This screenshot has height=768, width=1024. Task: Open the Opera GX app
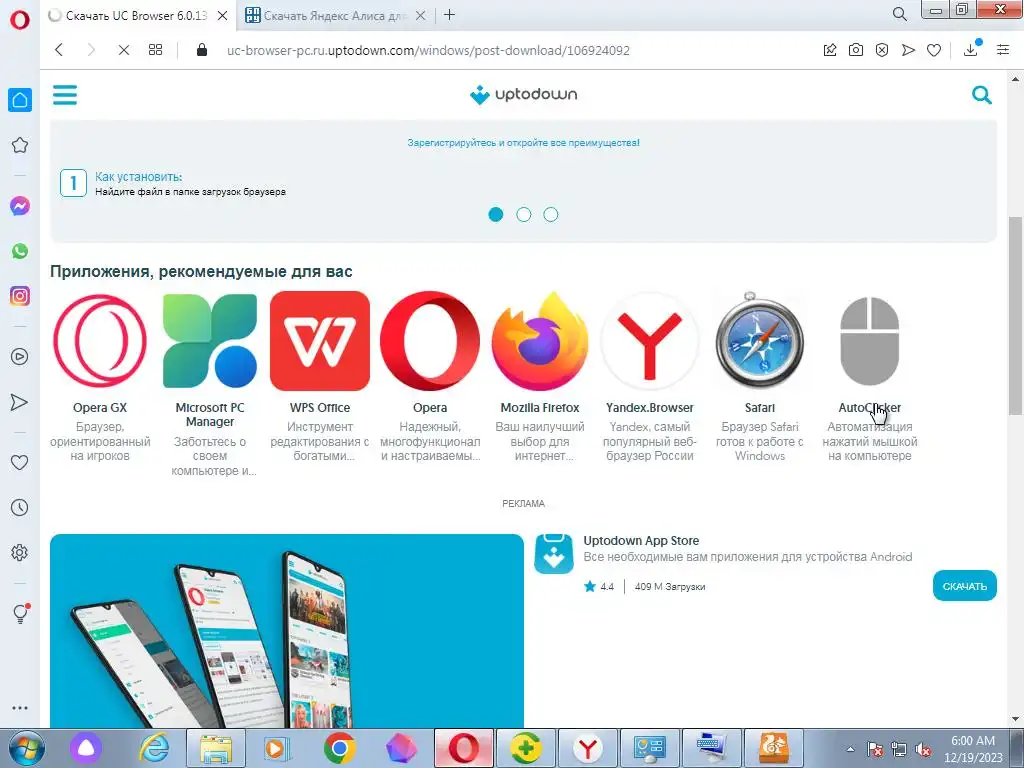tap(100, 376)
